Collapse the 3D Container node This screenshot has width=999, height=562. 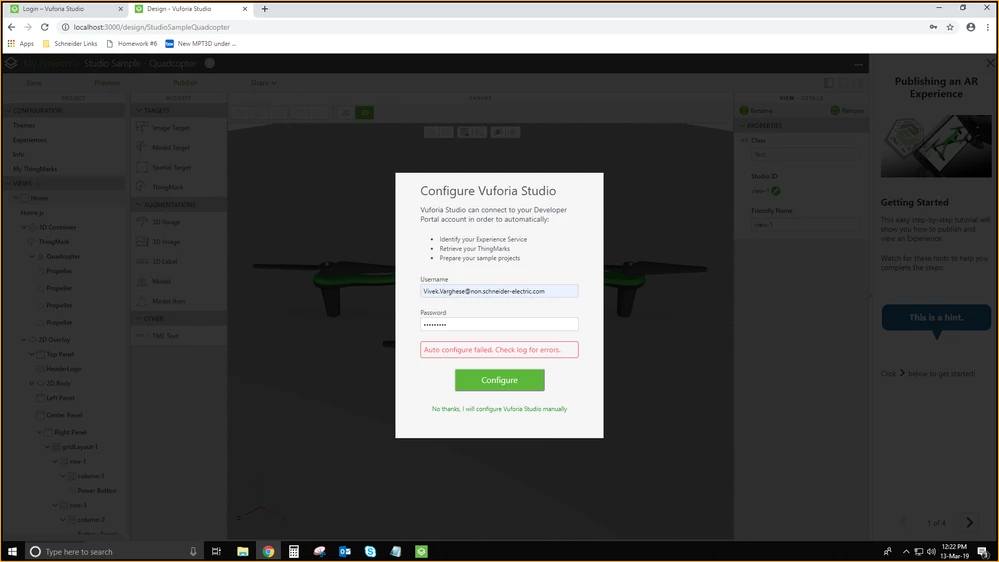tap(24, 227)
